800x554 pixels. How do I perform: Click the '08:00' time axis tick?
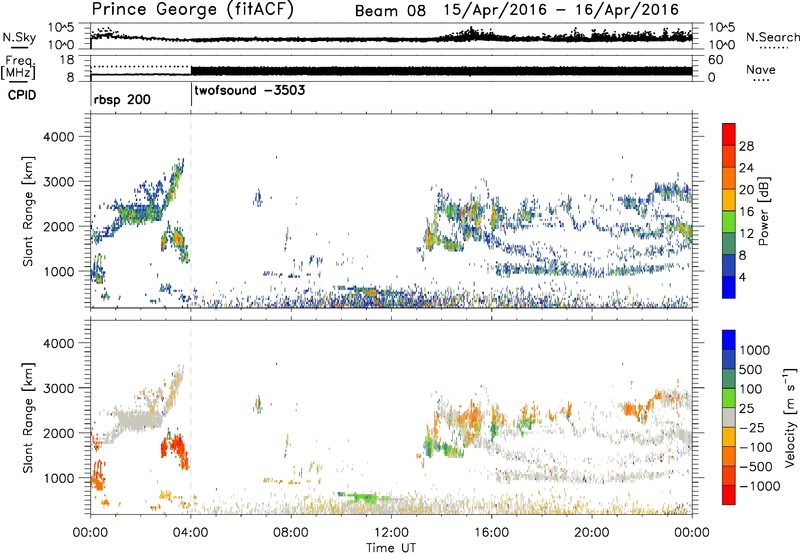point(291,533)
